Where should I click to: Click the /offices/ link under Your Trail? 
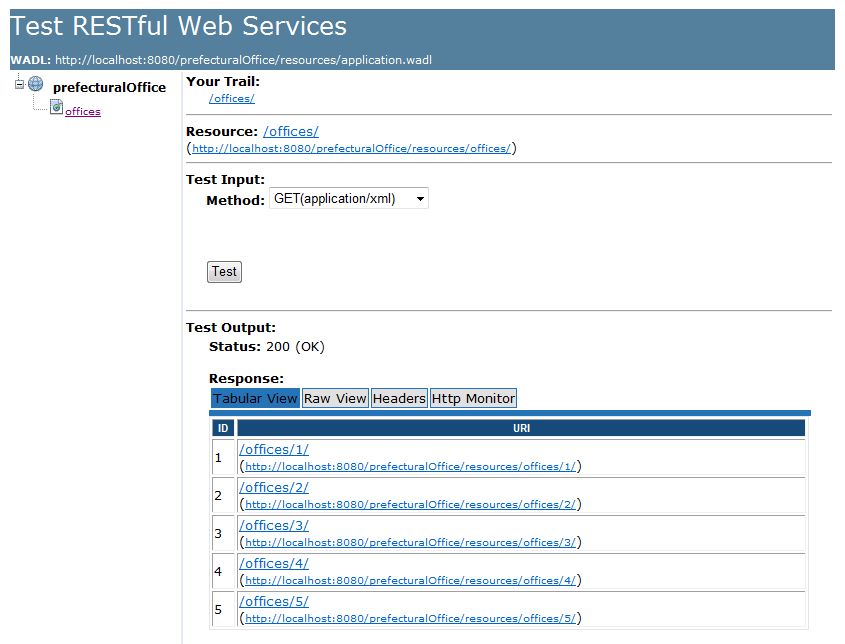232,98
